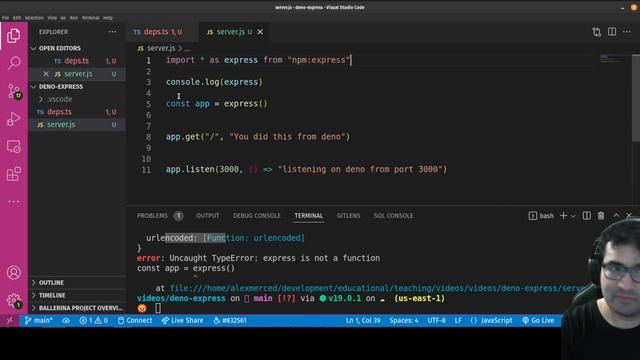The image size is (640, 360).
Task: Change indentation via Spaces: 4
Action: 404,320
